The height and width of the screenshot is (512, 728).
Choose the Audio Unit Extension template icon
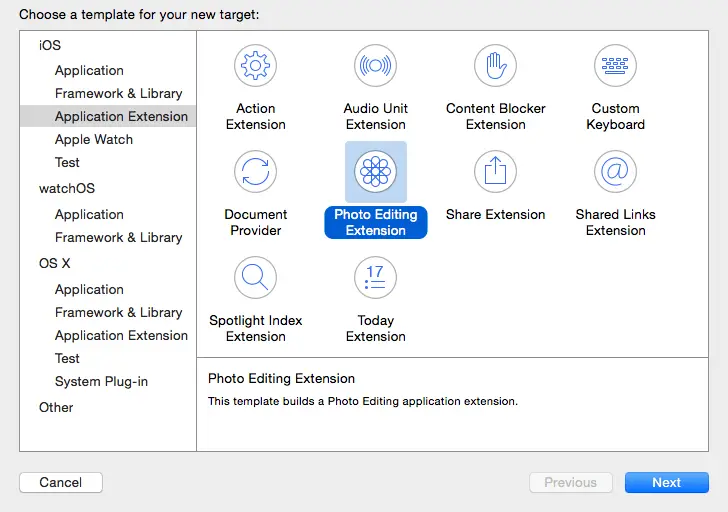coord(375,66)
